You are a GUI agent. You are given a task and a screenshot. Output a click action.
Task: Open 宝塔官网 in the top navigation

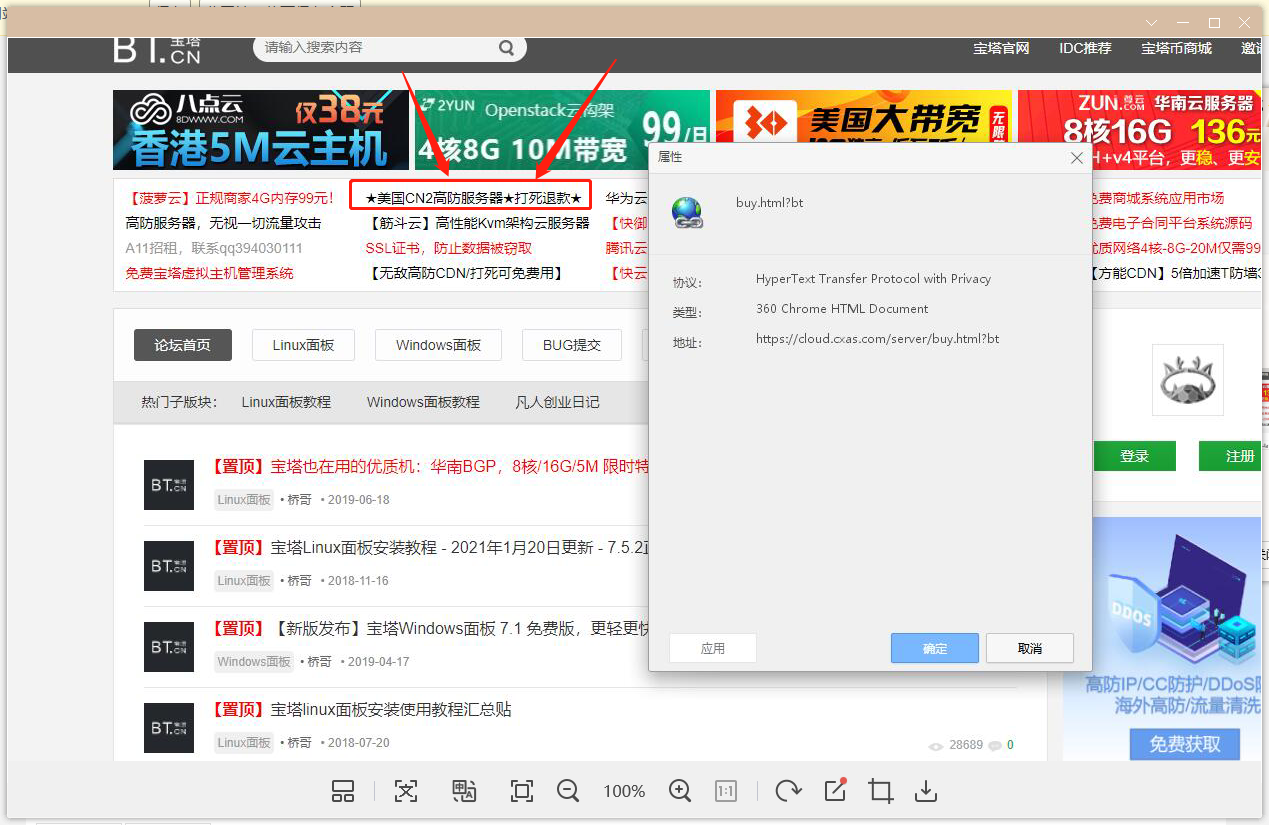[x=1001, y=48]
